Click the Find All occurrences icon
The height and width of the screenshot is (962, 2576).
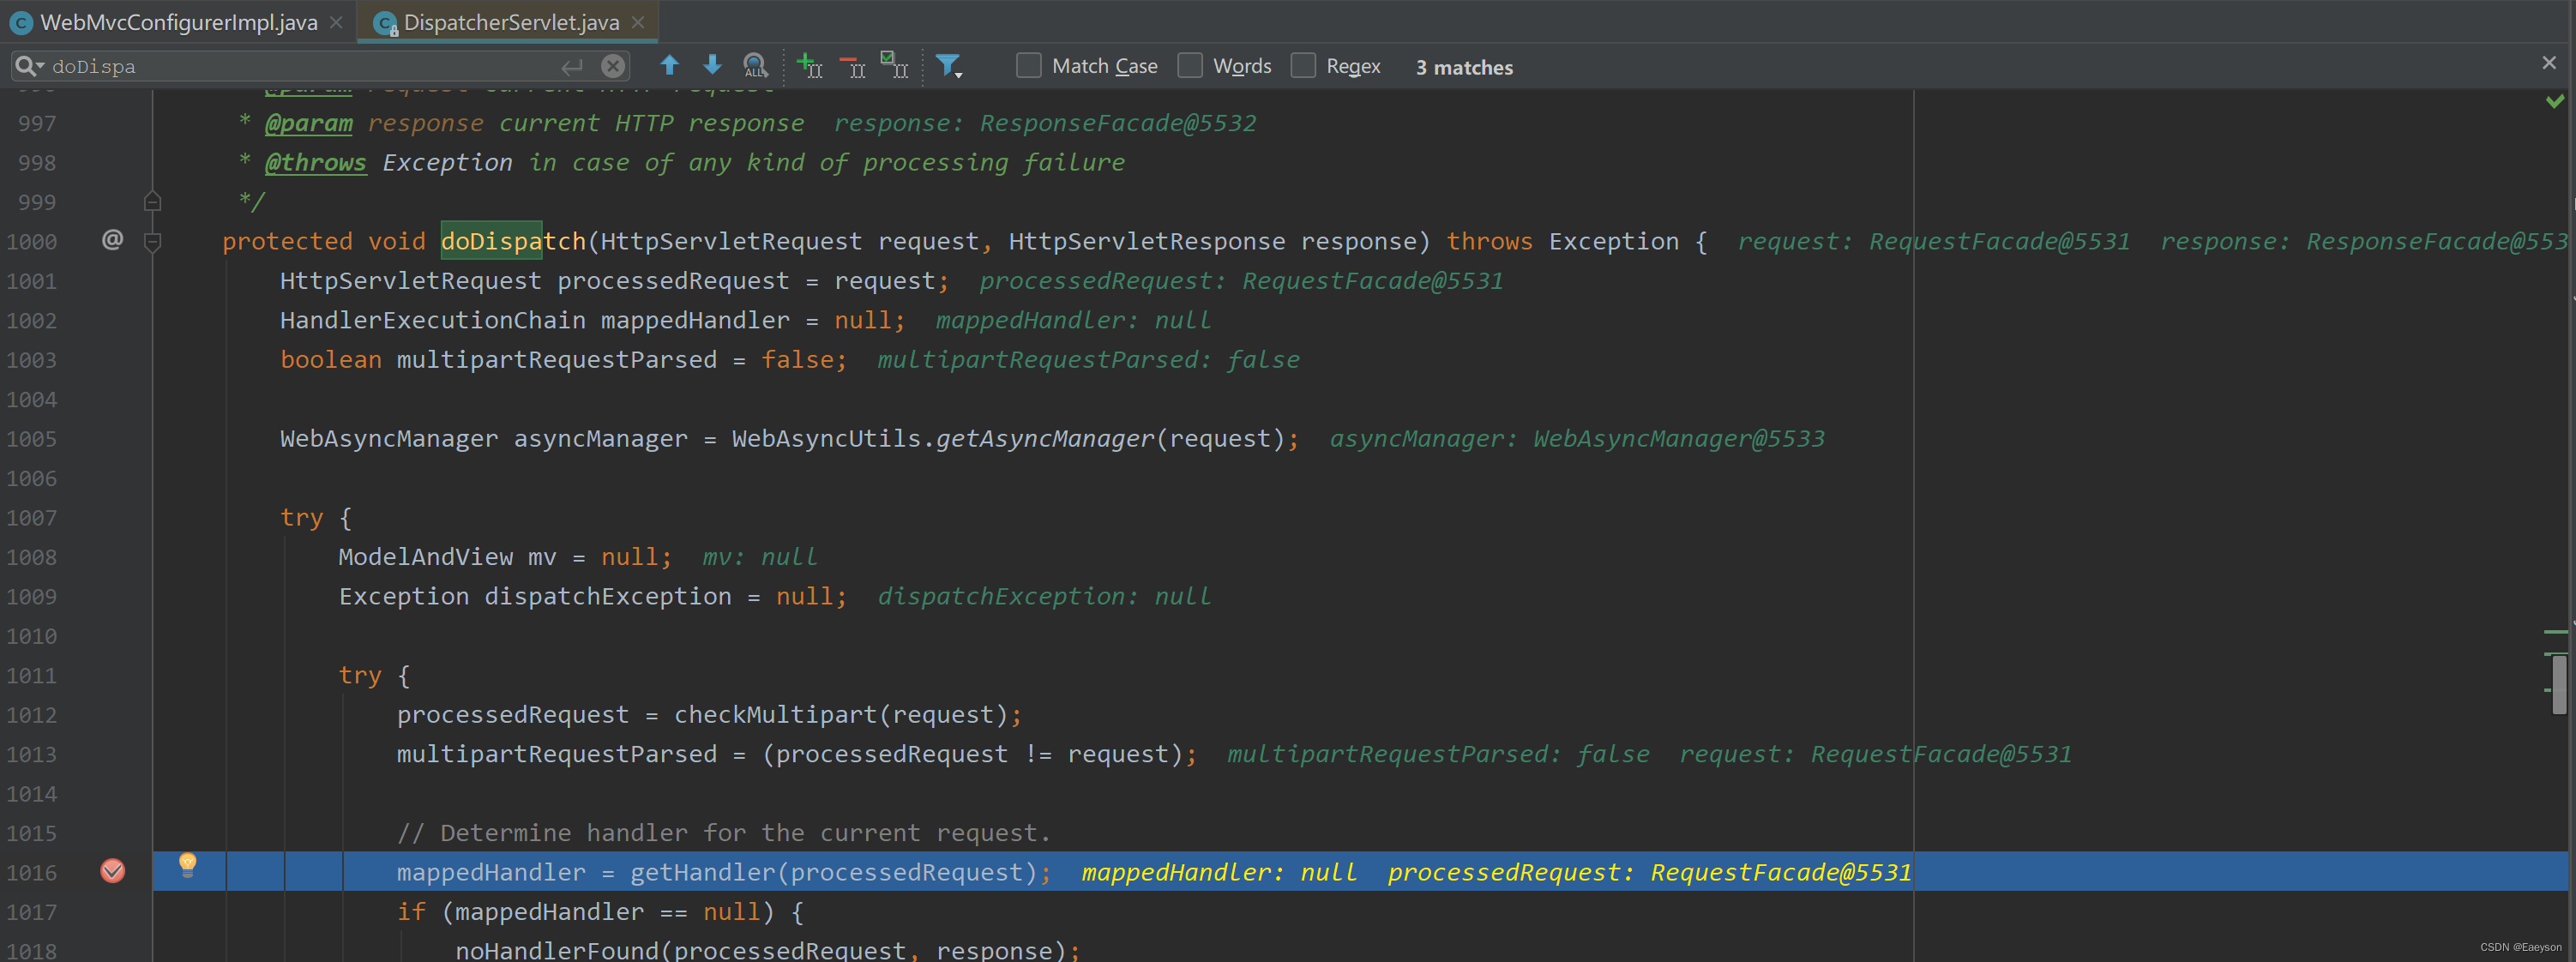755,66
